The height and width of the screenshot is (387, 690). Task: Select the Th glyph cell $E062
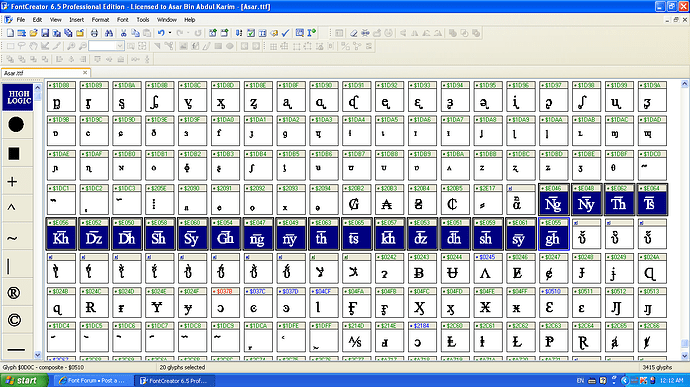pos(619,200)
